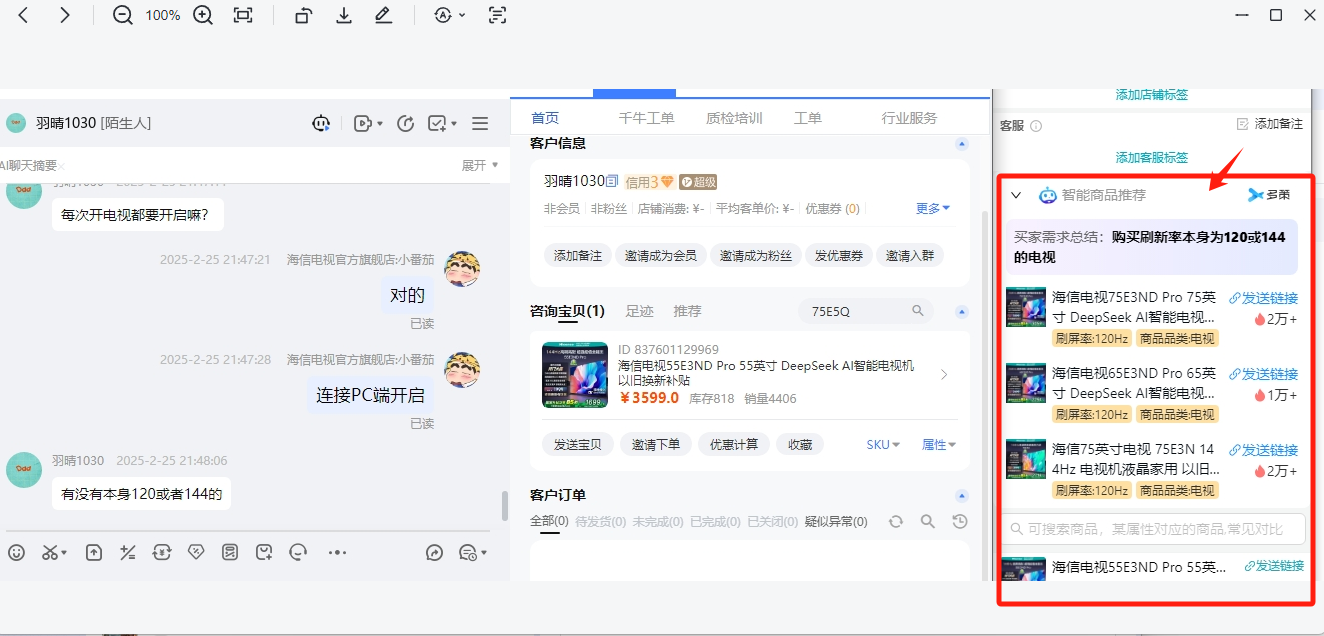Switch to the 推荐 tab beside 足迹
1324x636 pixels.
687,311
